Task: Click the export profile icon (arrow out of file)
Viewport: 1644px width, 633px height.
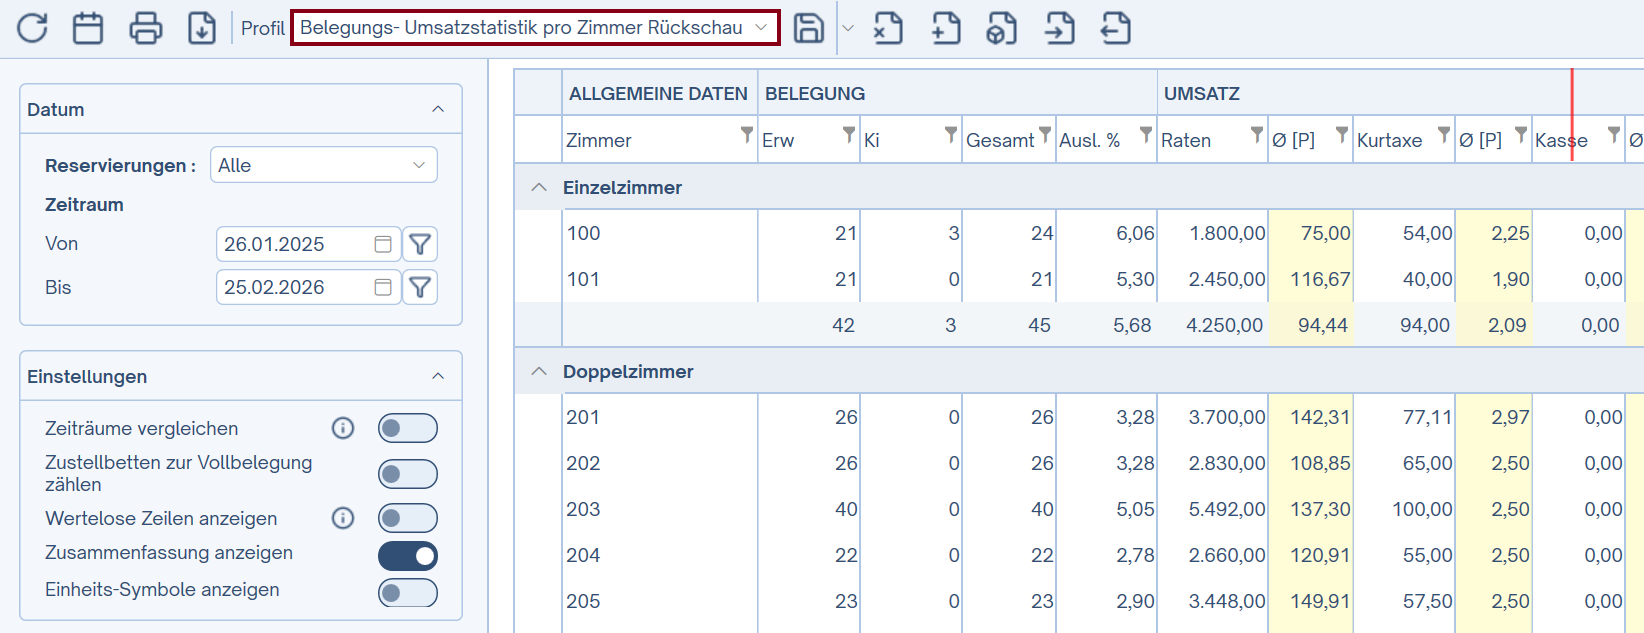Action: pyautogui.click(x=1116, y=28)
